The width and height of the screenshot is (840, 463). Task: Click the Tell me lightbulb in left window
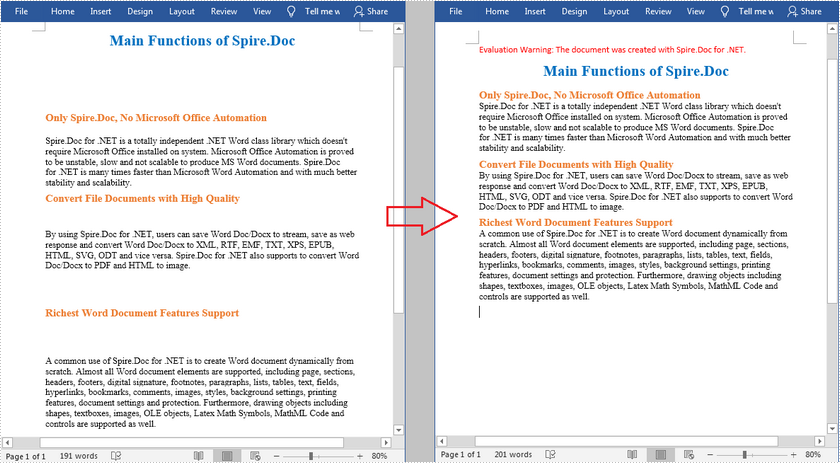[x=290, y=11]
